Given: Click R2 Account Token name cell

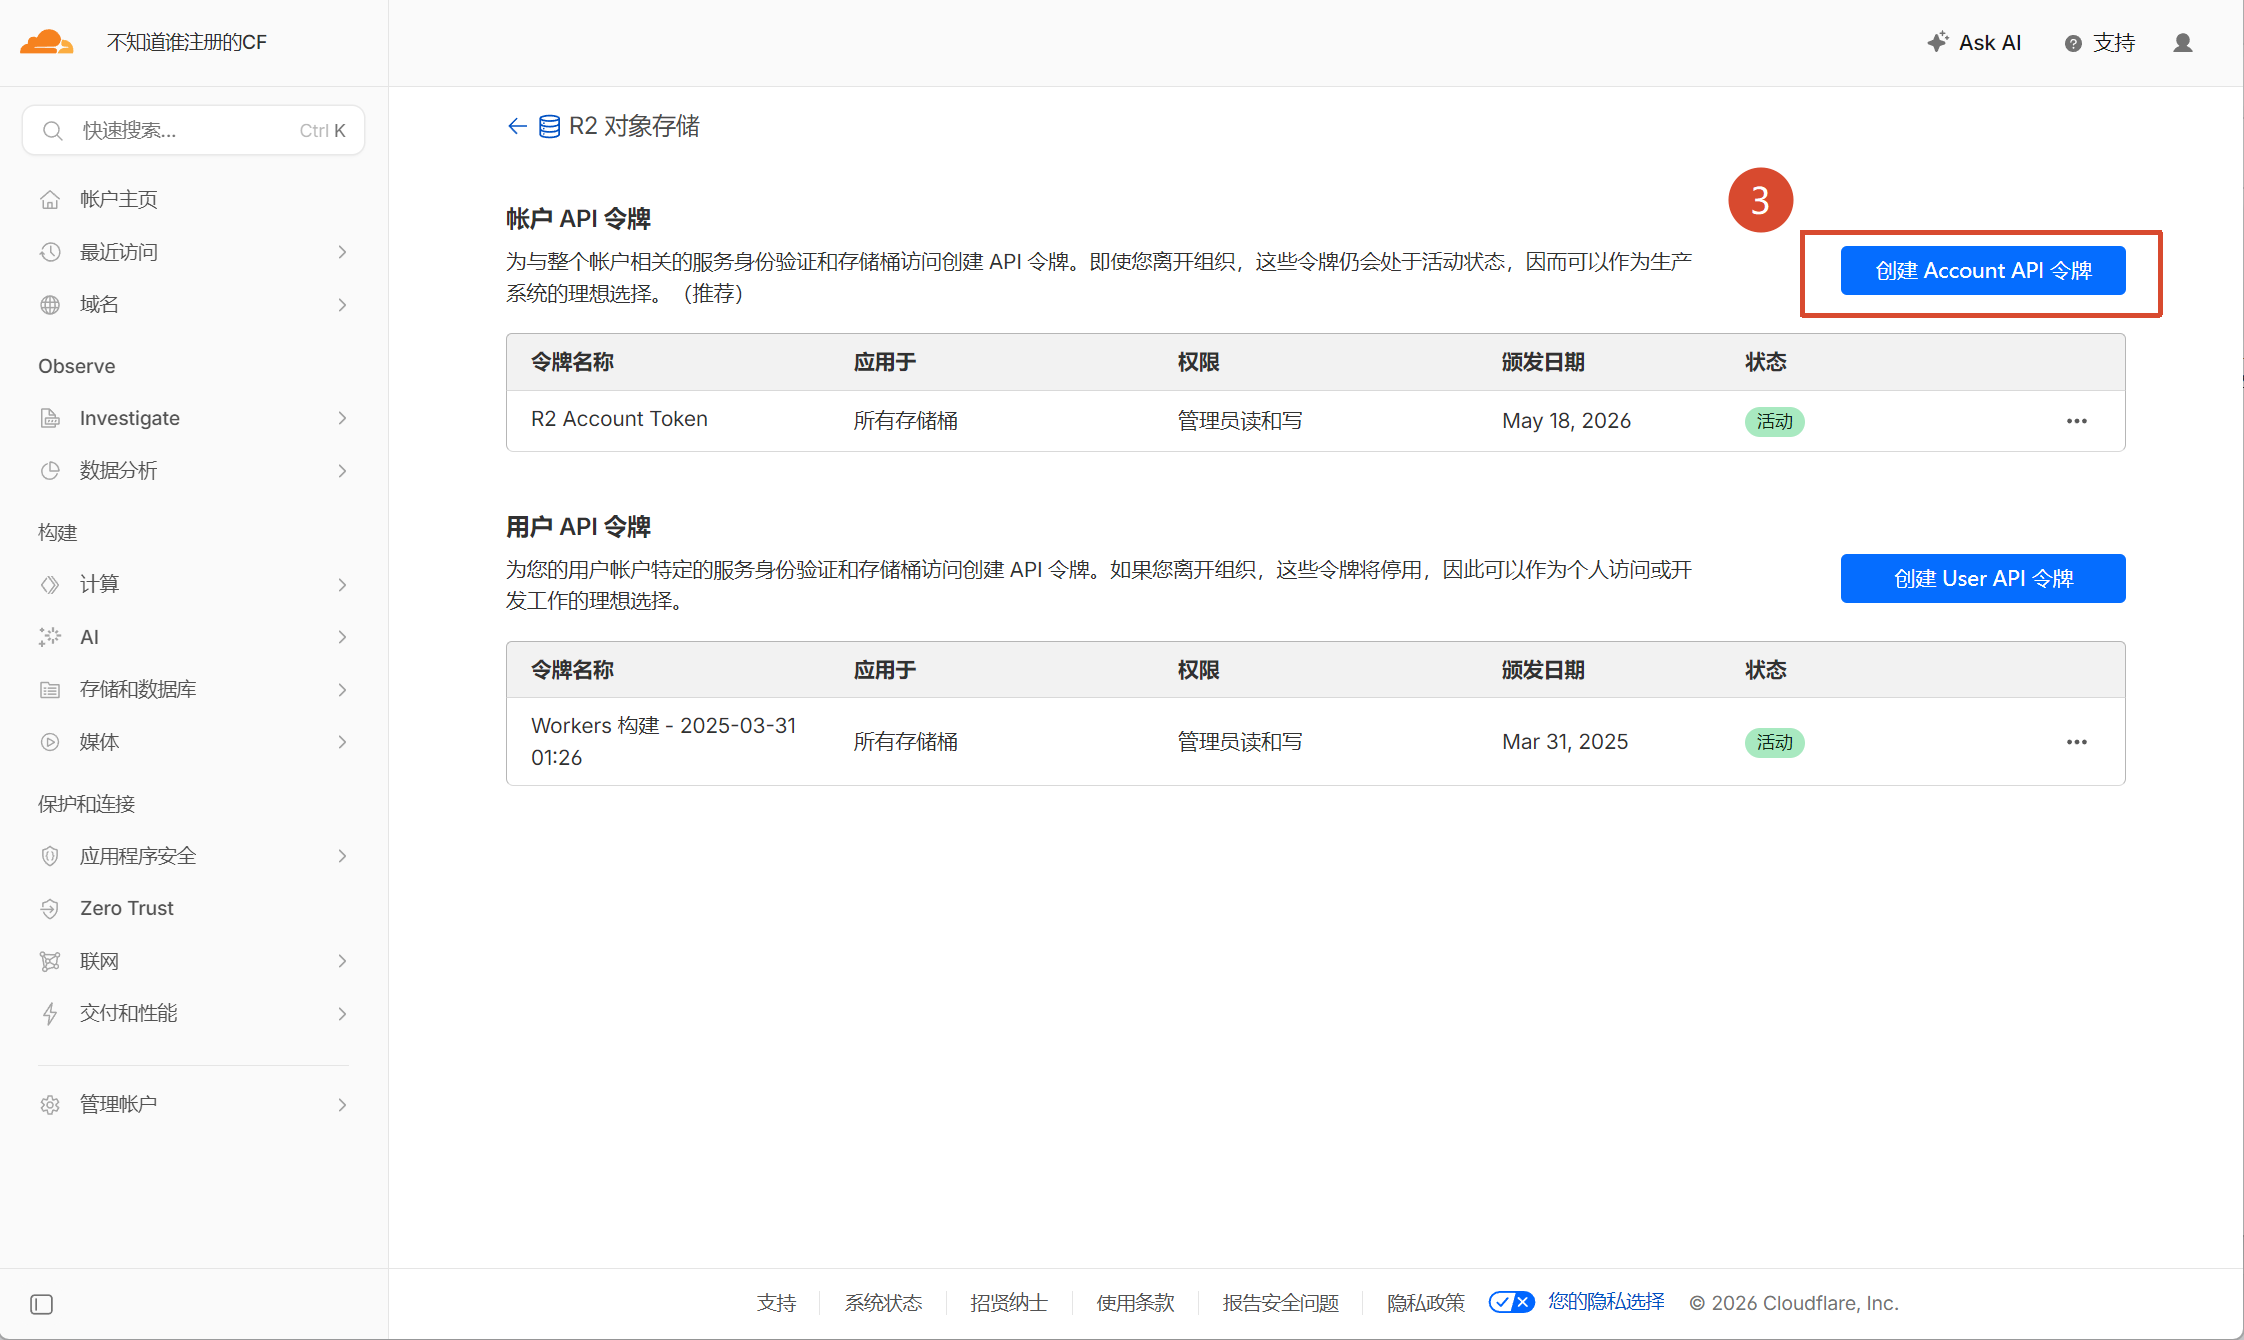Looking at the screenshot, I should click(619, 420).
